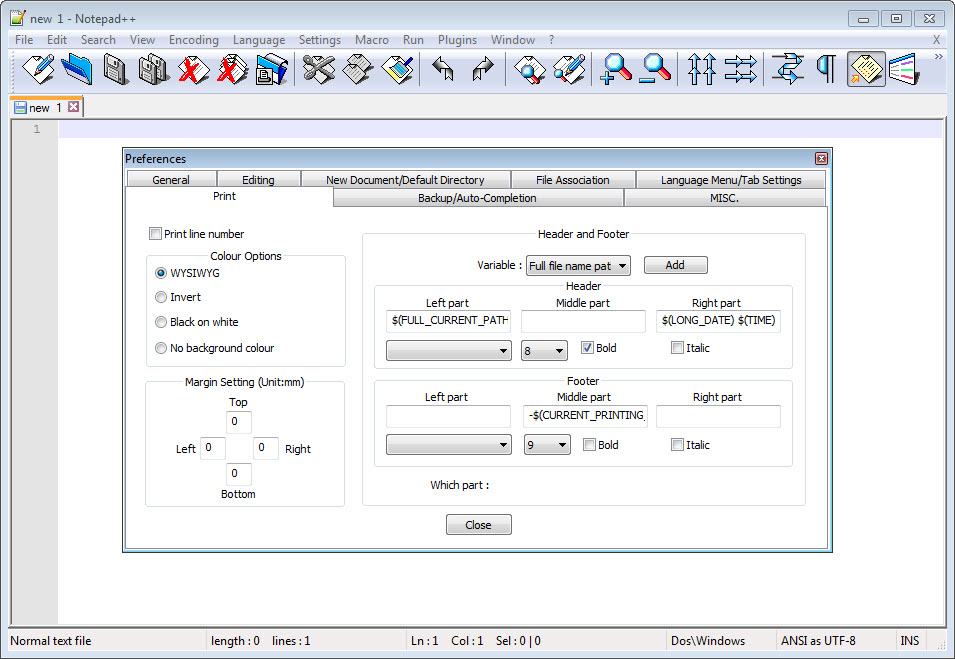
Task: Switch to the Editing tab
Action: [x=258, y=180]
